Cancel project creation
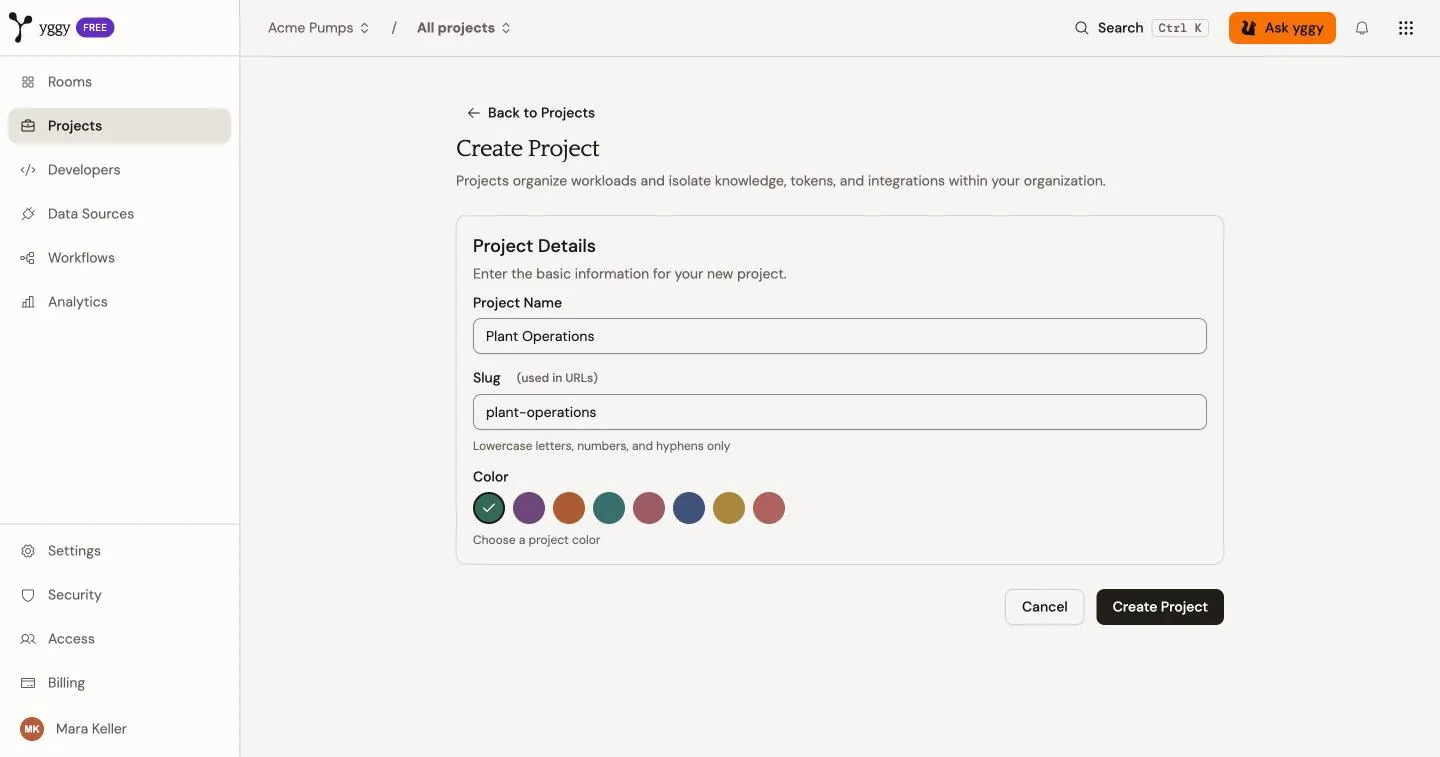Screen dimensions: 1440x757 click(x=1044, y=607)
